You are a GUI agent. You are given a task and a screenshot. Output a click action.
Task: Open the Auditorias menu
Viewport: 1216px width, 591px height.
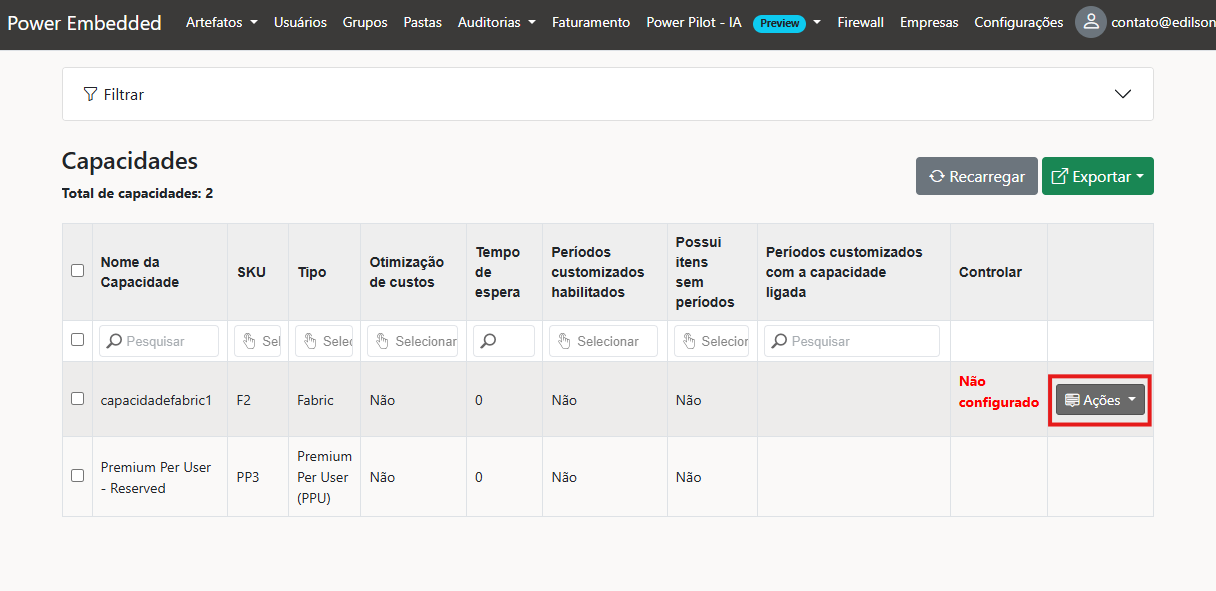point(496,22)
